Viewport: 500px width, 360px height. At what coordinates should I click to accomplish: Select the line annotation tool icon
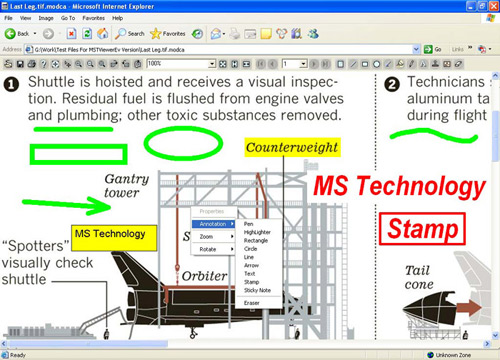pyautogui.click(x=353, y=64)
